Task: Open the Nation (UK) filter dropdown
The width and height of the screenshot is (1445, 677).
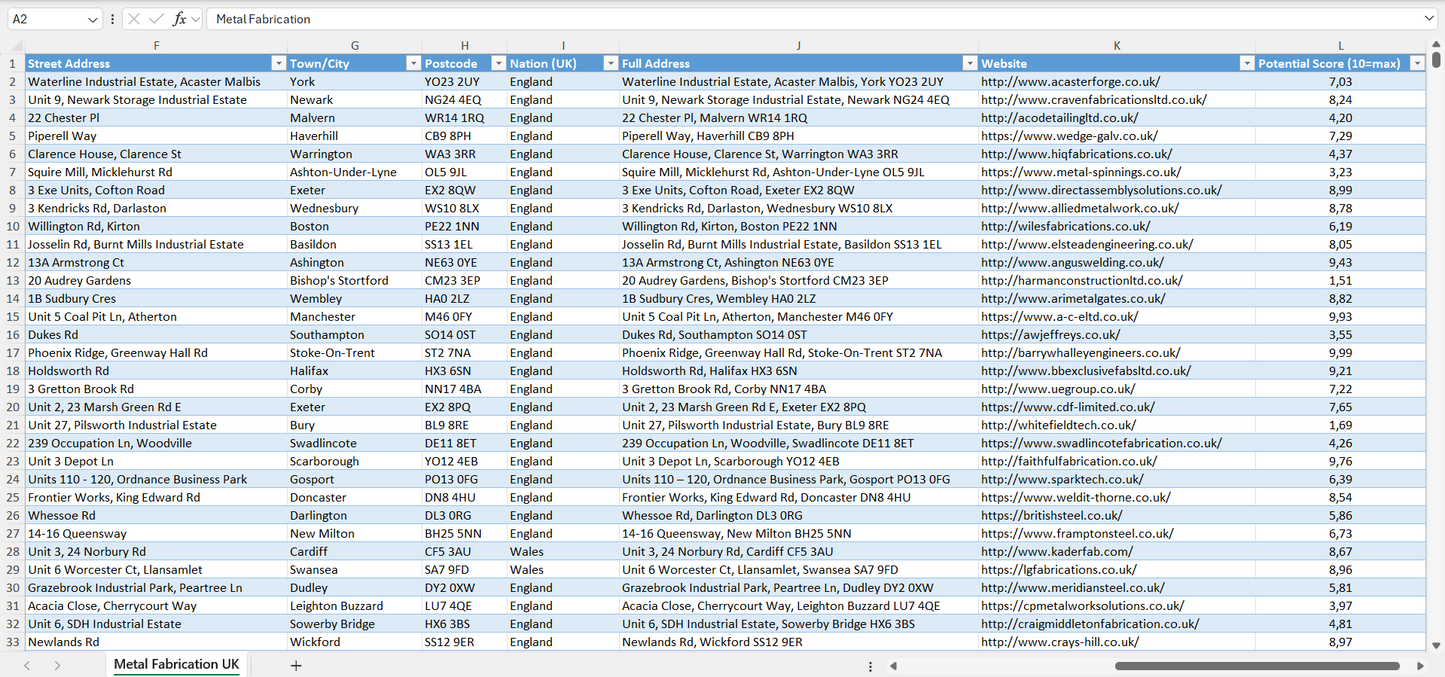Action: coord(610,62)
